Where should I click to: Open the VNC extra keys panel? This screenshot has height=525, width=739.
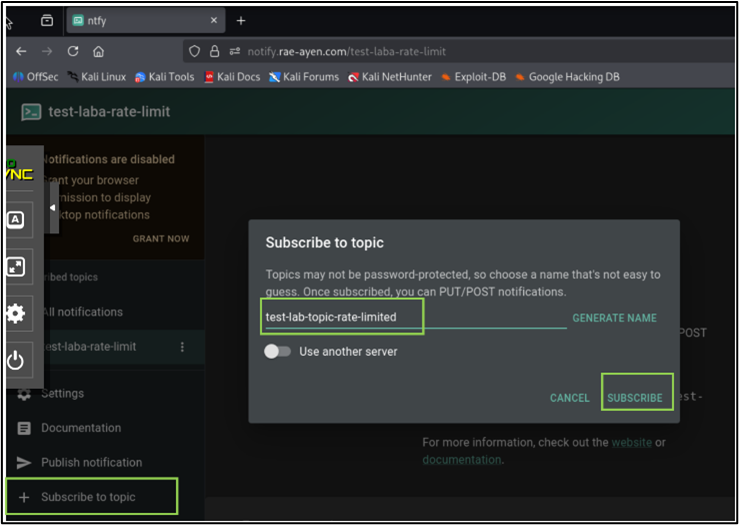[16, 220]
